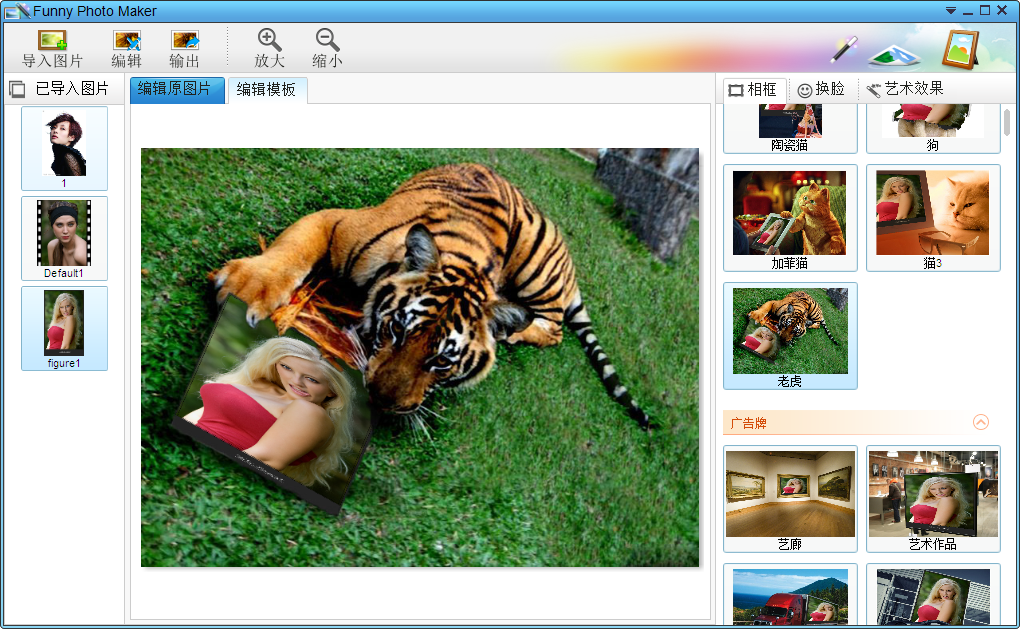Zoom out with the 缩小 magnifier
This screenshot has height=629, width=1020.
click(327, 49)
